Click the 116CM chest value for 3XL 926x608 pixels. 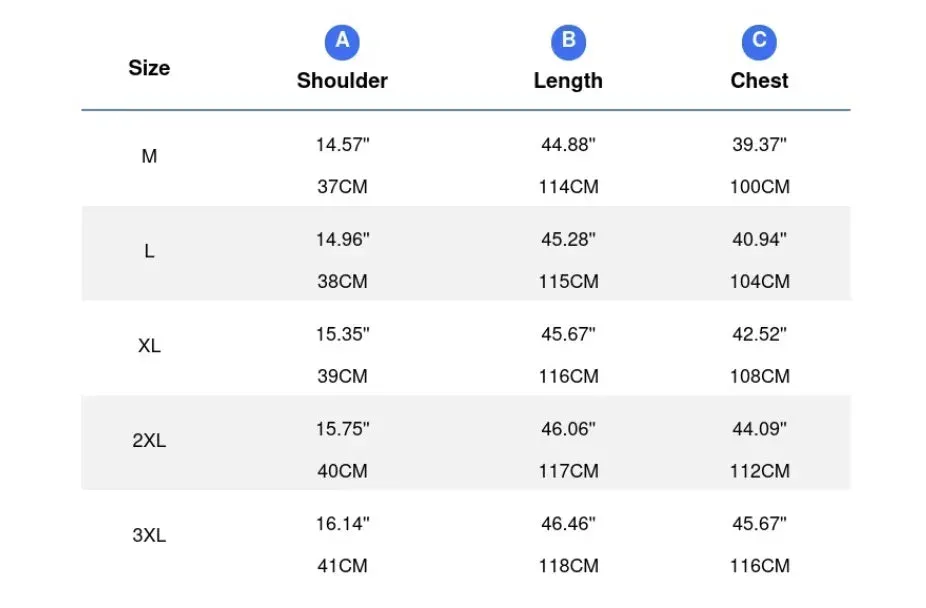pyautogui.click(x=759, y=566)
